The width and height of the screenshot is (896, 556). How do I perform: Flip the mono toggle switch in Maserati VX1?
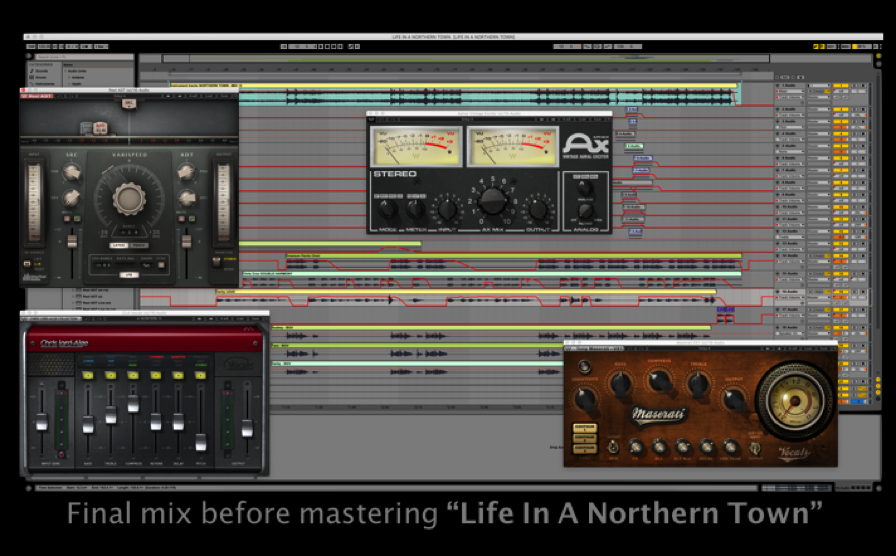tap(613, 446)
